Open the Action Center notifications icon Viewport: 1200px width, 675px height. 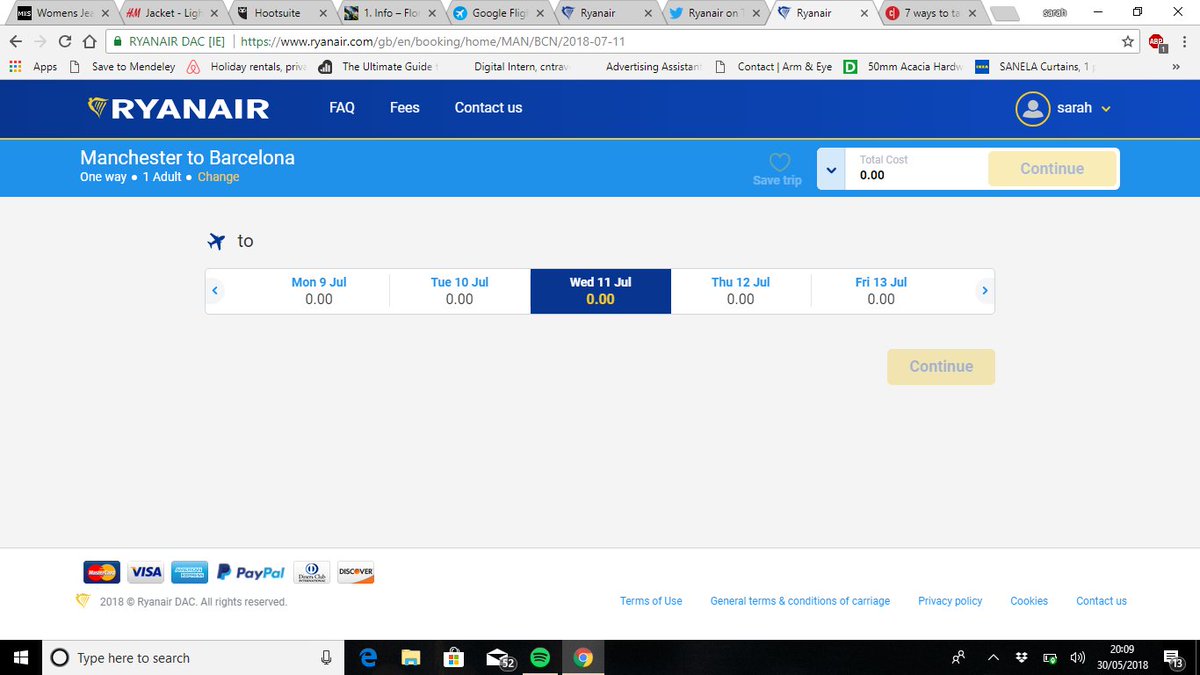click(1173, 657)
